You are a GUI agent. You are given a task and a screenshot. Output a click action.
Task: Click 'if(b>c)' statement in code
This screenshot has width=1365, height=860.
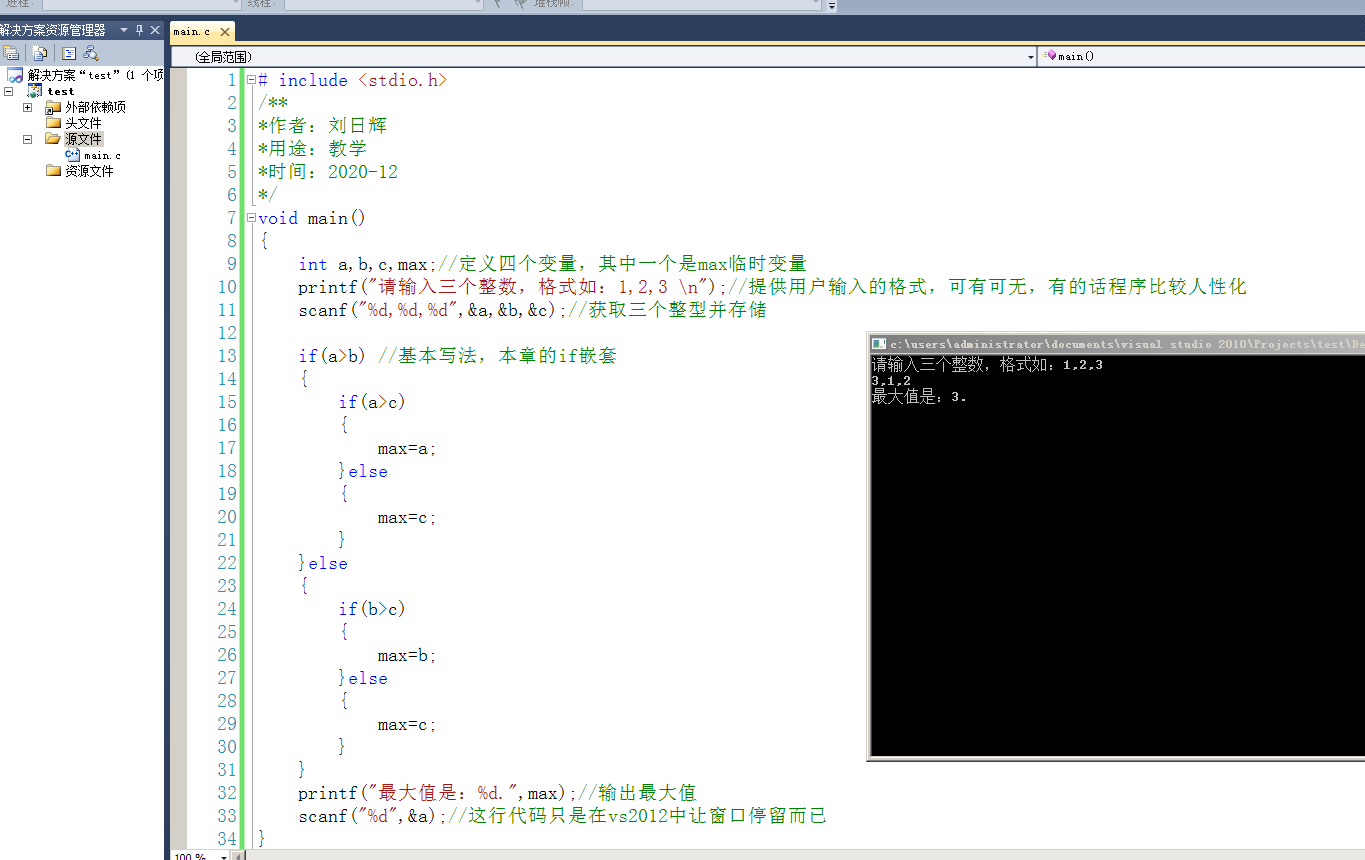point(372,609)
